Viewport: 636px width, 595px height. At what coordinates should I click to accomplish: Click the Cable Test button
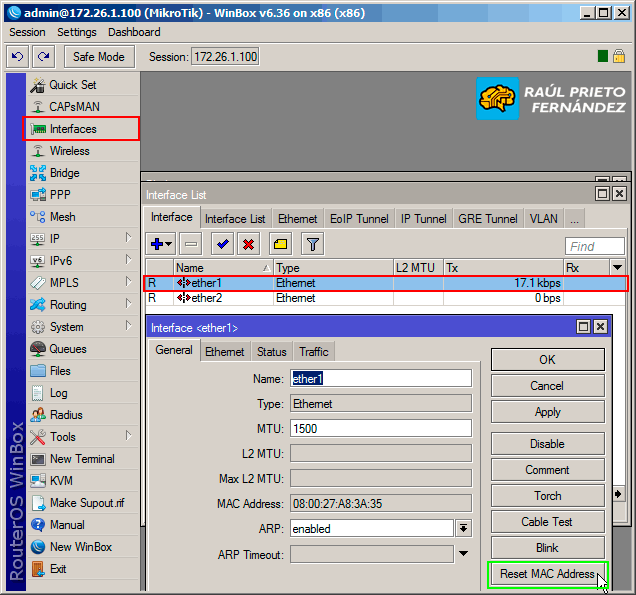[x=547, y=522]
